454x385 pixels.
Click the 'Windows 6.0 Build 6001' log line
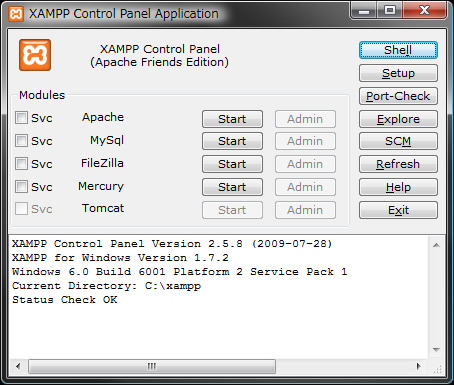(180, 272)
